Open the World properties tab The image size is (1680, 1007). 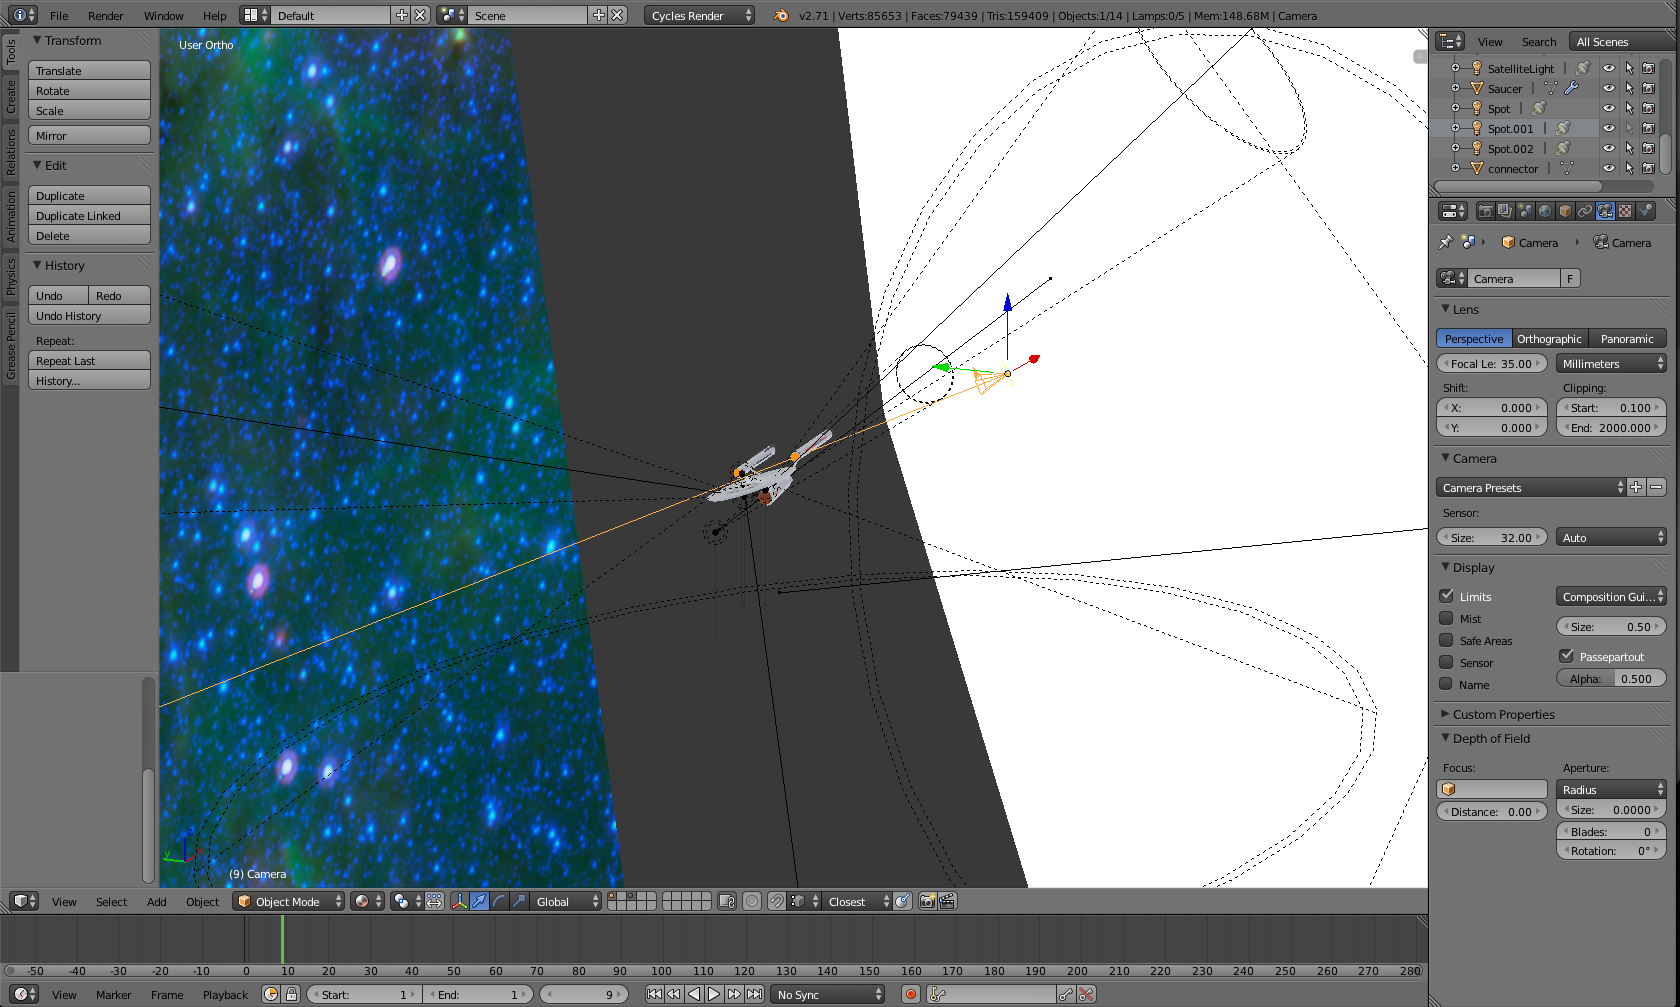click(x=1545, y=211)
